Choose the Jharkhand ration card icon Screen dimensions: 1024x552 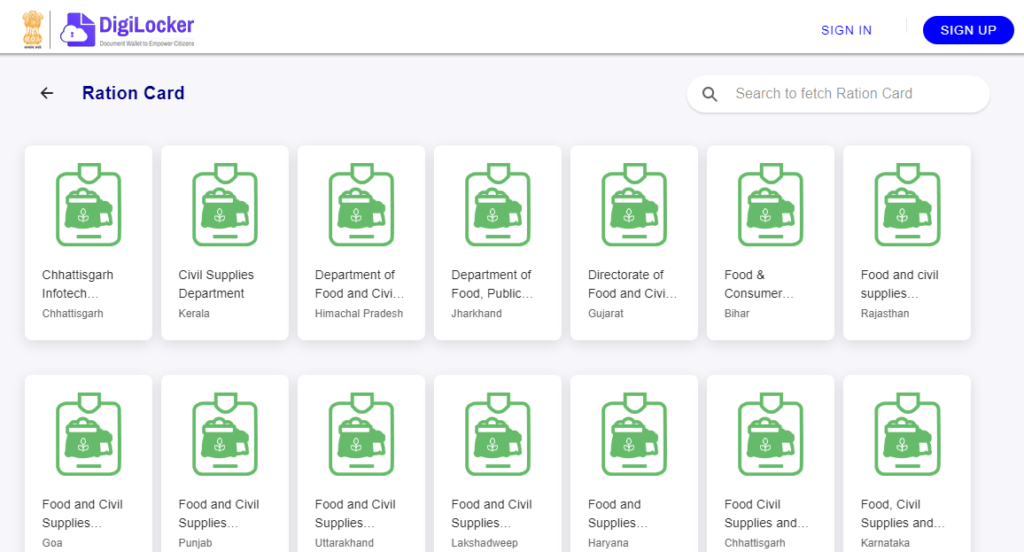[498, 205]
